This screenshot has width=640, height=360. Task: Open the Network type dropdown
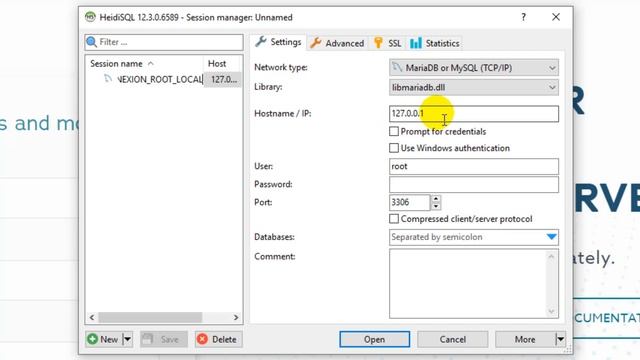coord(474,68)
